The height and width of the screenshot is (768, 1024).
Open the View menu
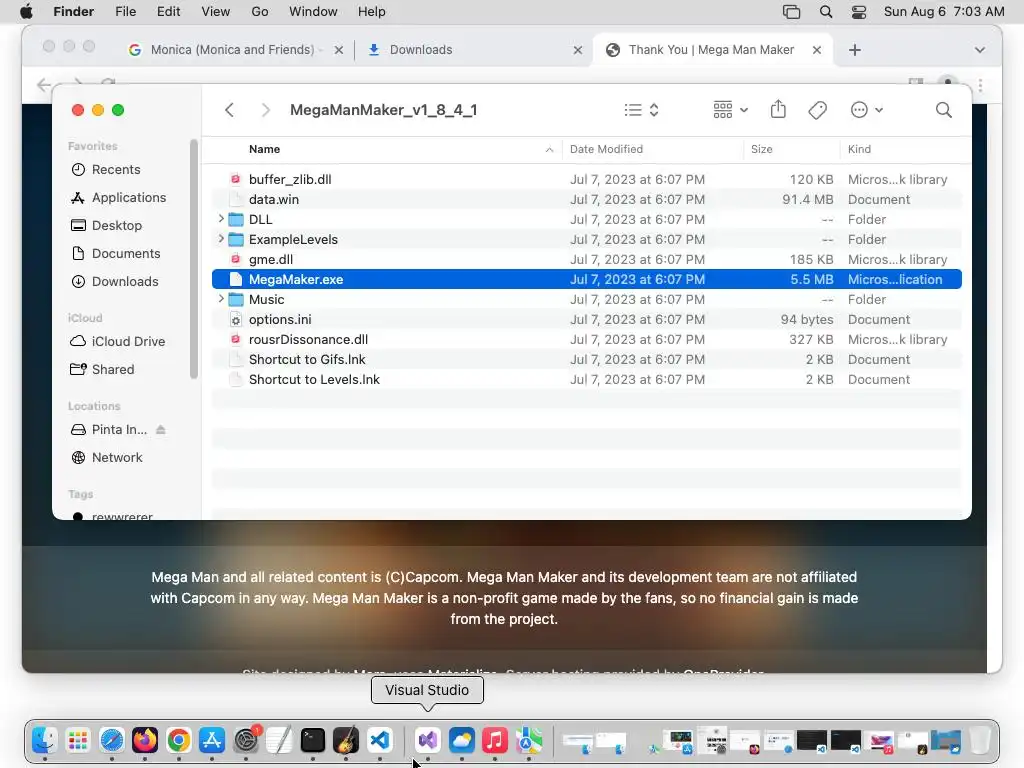point(216,12)
